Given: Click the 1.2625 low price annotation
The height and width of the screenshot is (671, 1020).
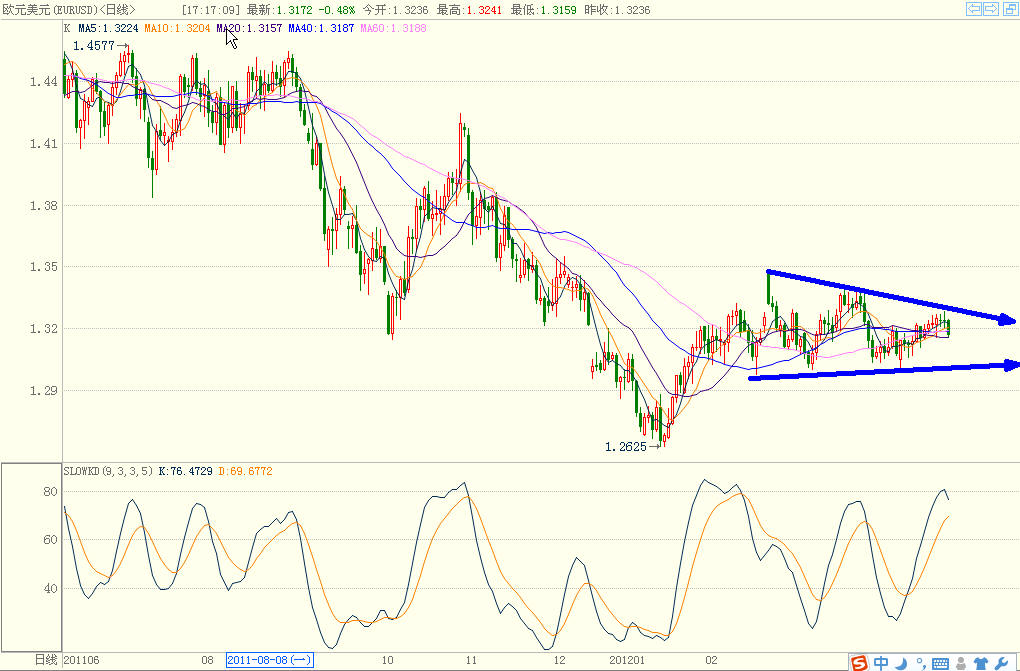Looking at the screenshot, I should pyautogui.click(x=626, y=446).
